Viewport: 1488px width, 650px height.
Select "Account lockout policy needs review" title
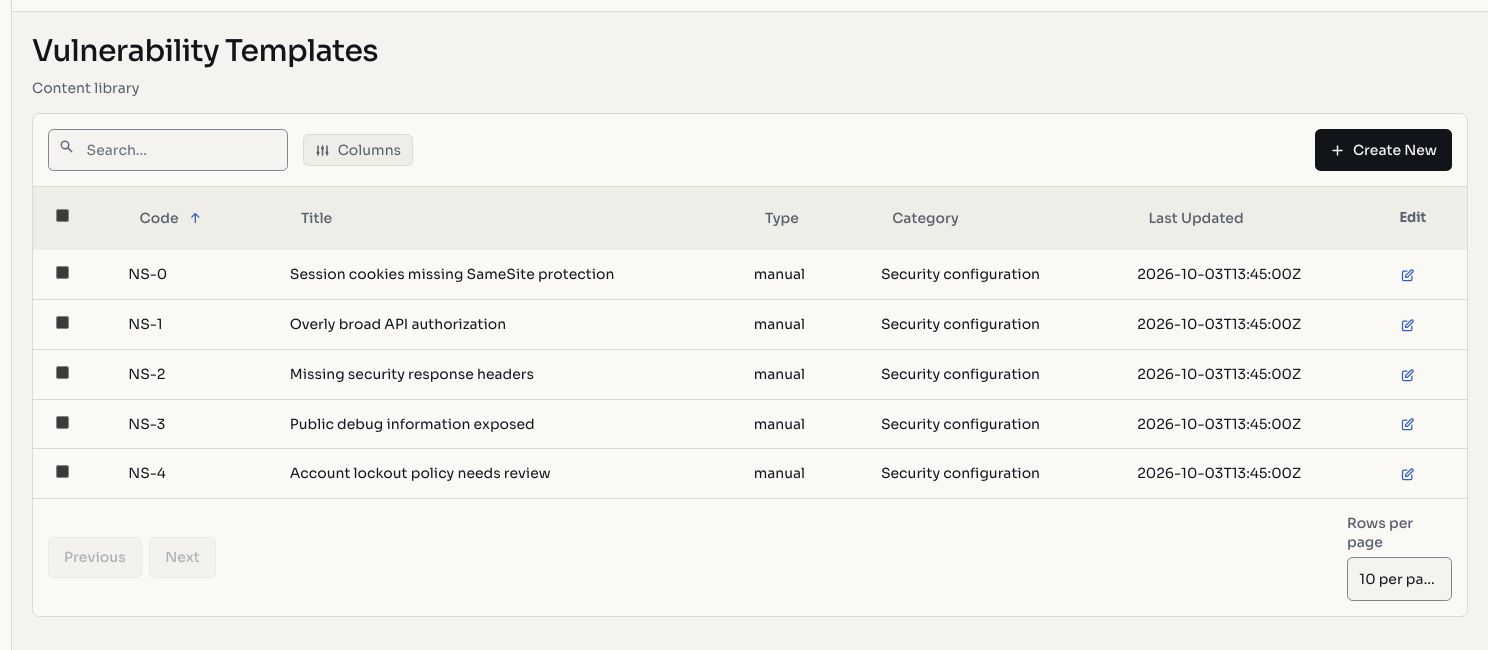tap(420, 473)
